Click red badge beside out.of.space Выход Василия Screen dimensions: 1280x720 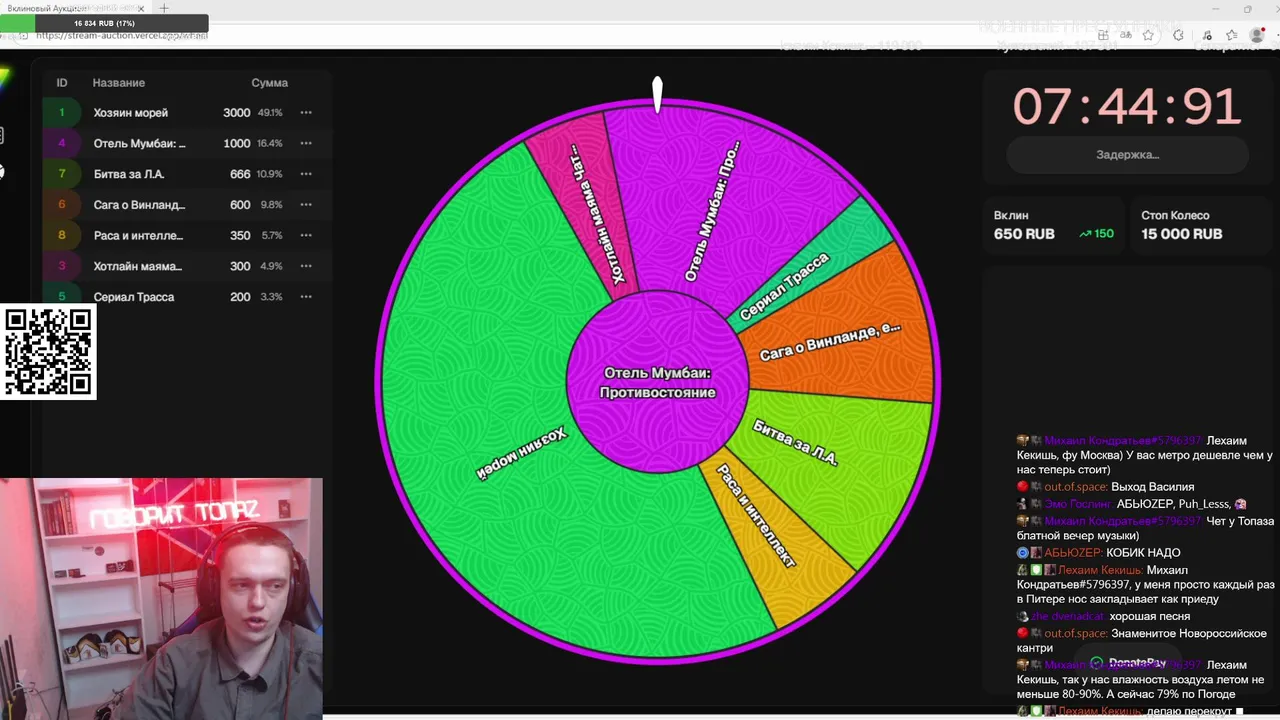(1023, 487)
